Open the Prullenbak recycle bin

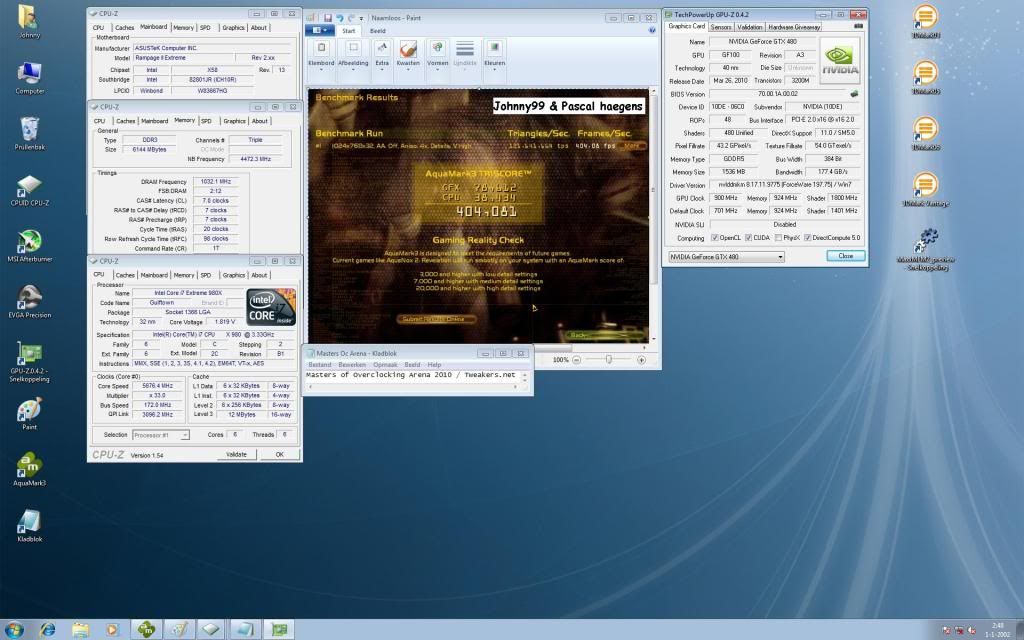point(29,131)
